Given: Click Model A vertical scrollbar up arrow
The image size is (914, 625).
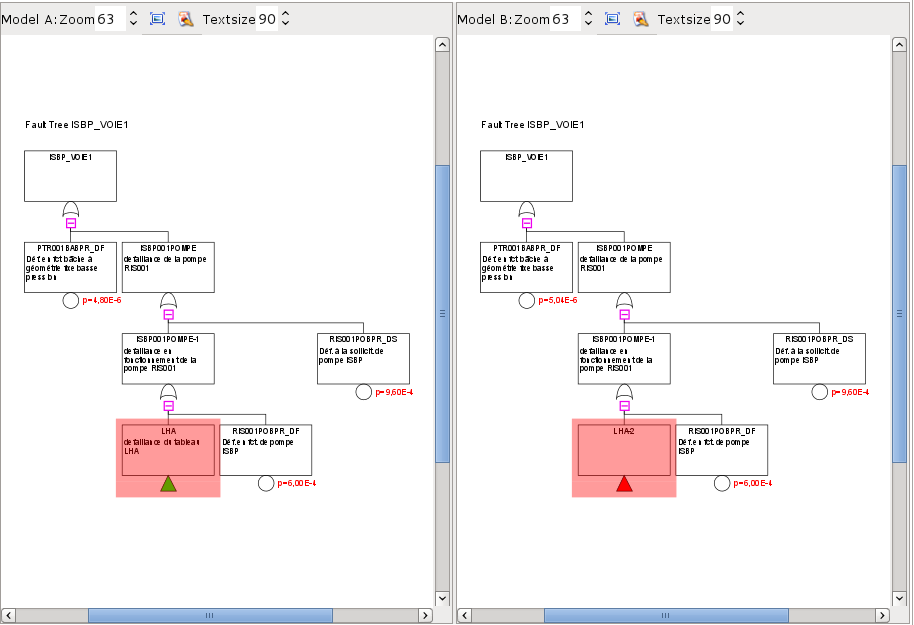Looking at the screenshot, I should pos(442,44).
